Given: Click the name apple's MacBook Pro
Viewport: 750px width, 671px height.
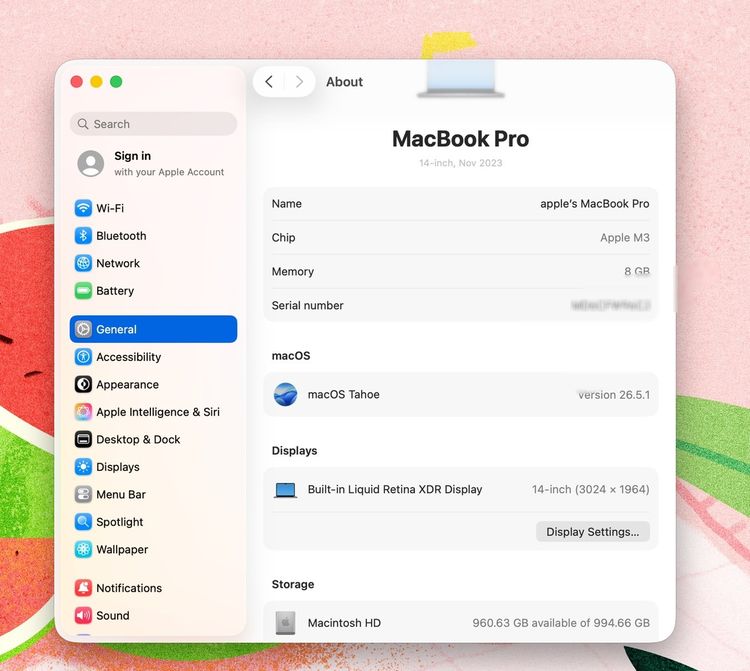Looking at the screenshot, I should pos(595,204).
